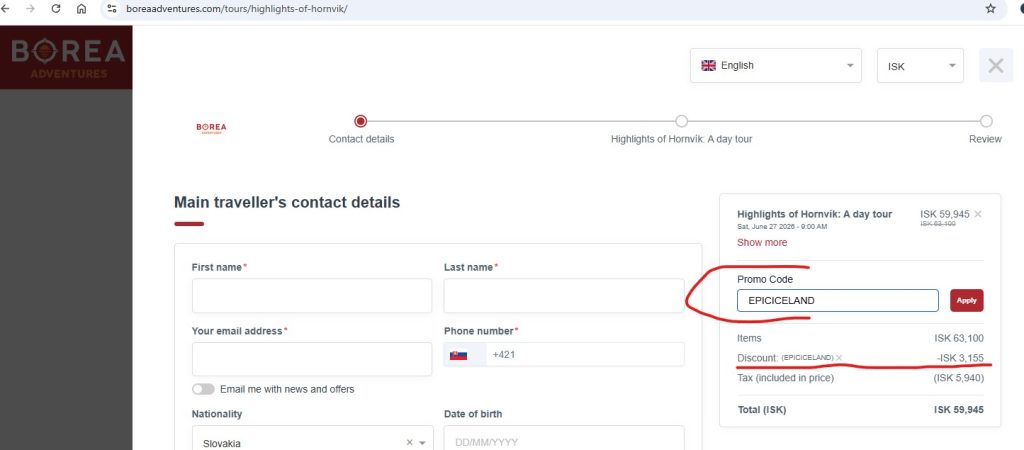Select the Slovakia flag phone prefix
The width and height of the screenshot is (1024, 450).
point(460,355)
